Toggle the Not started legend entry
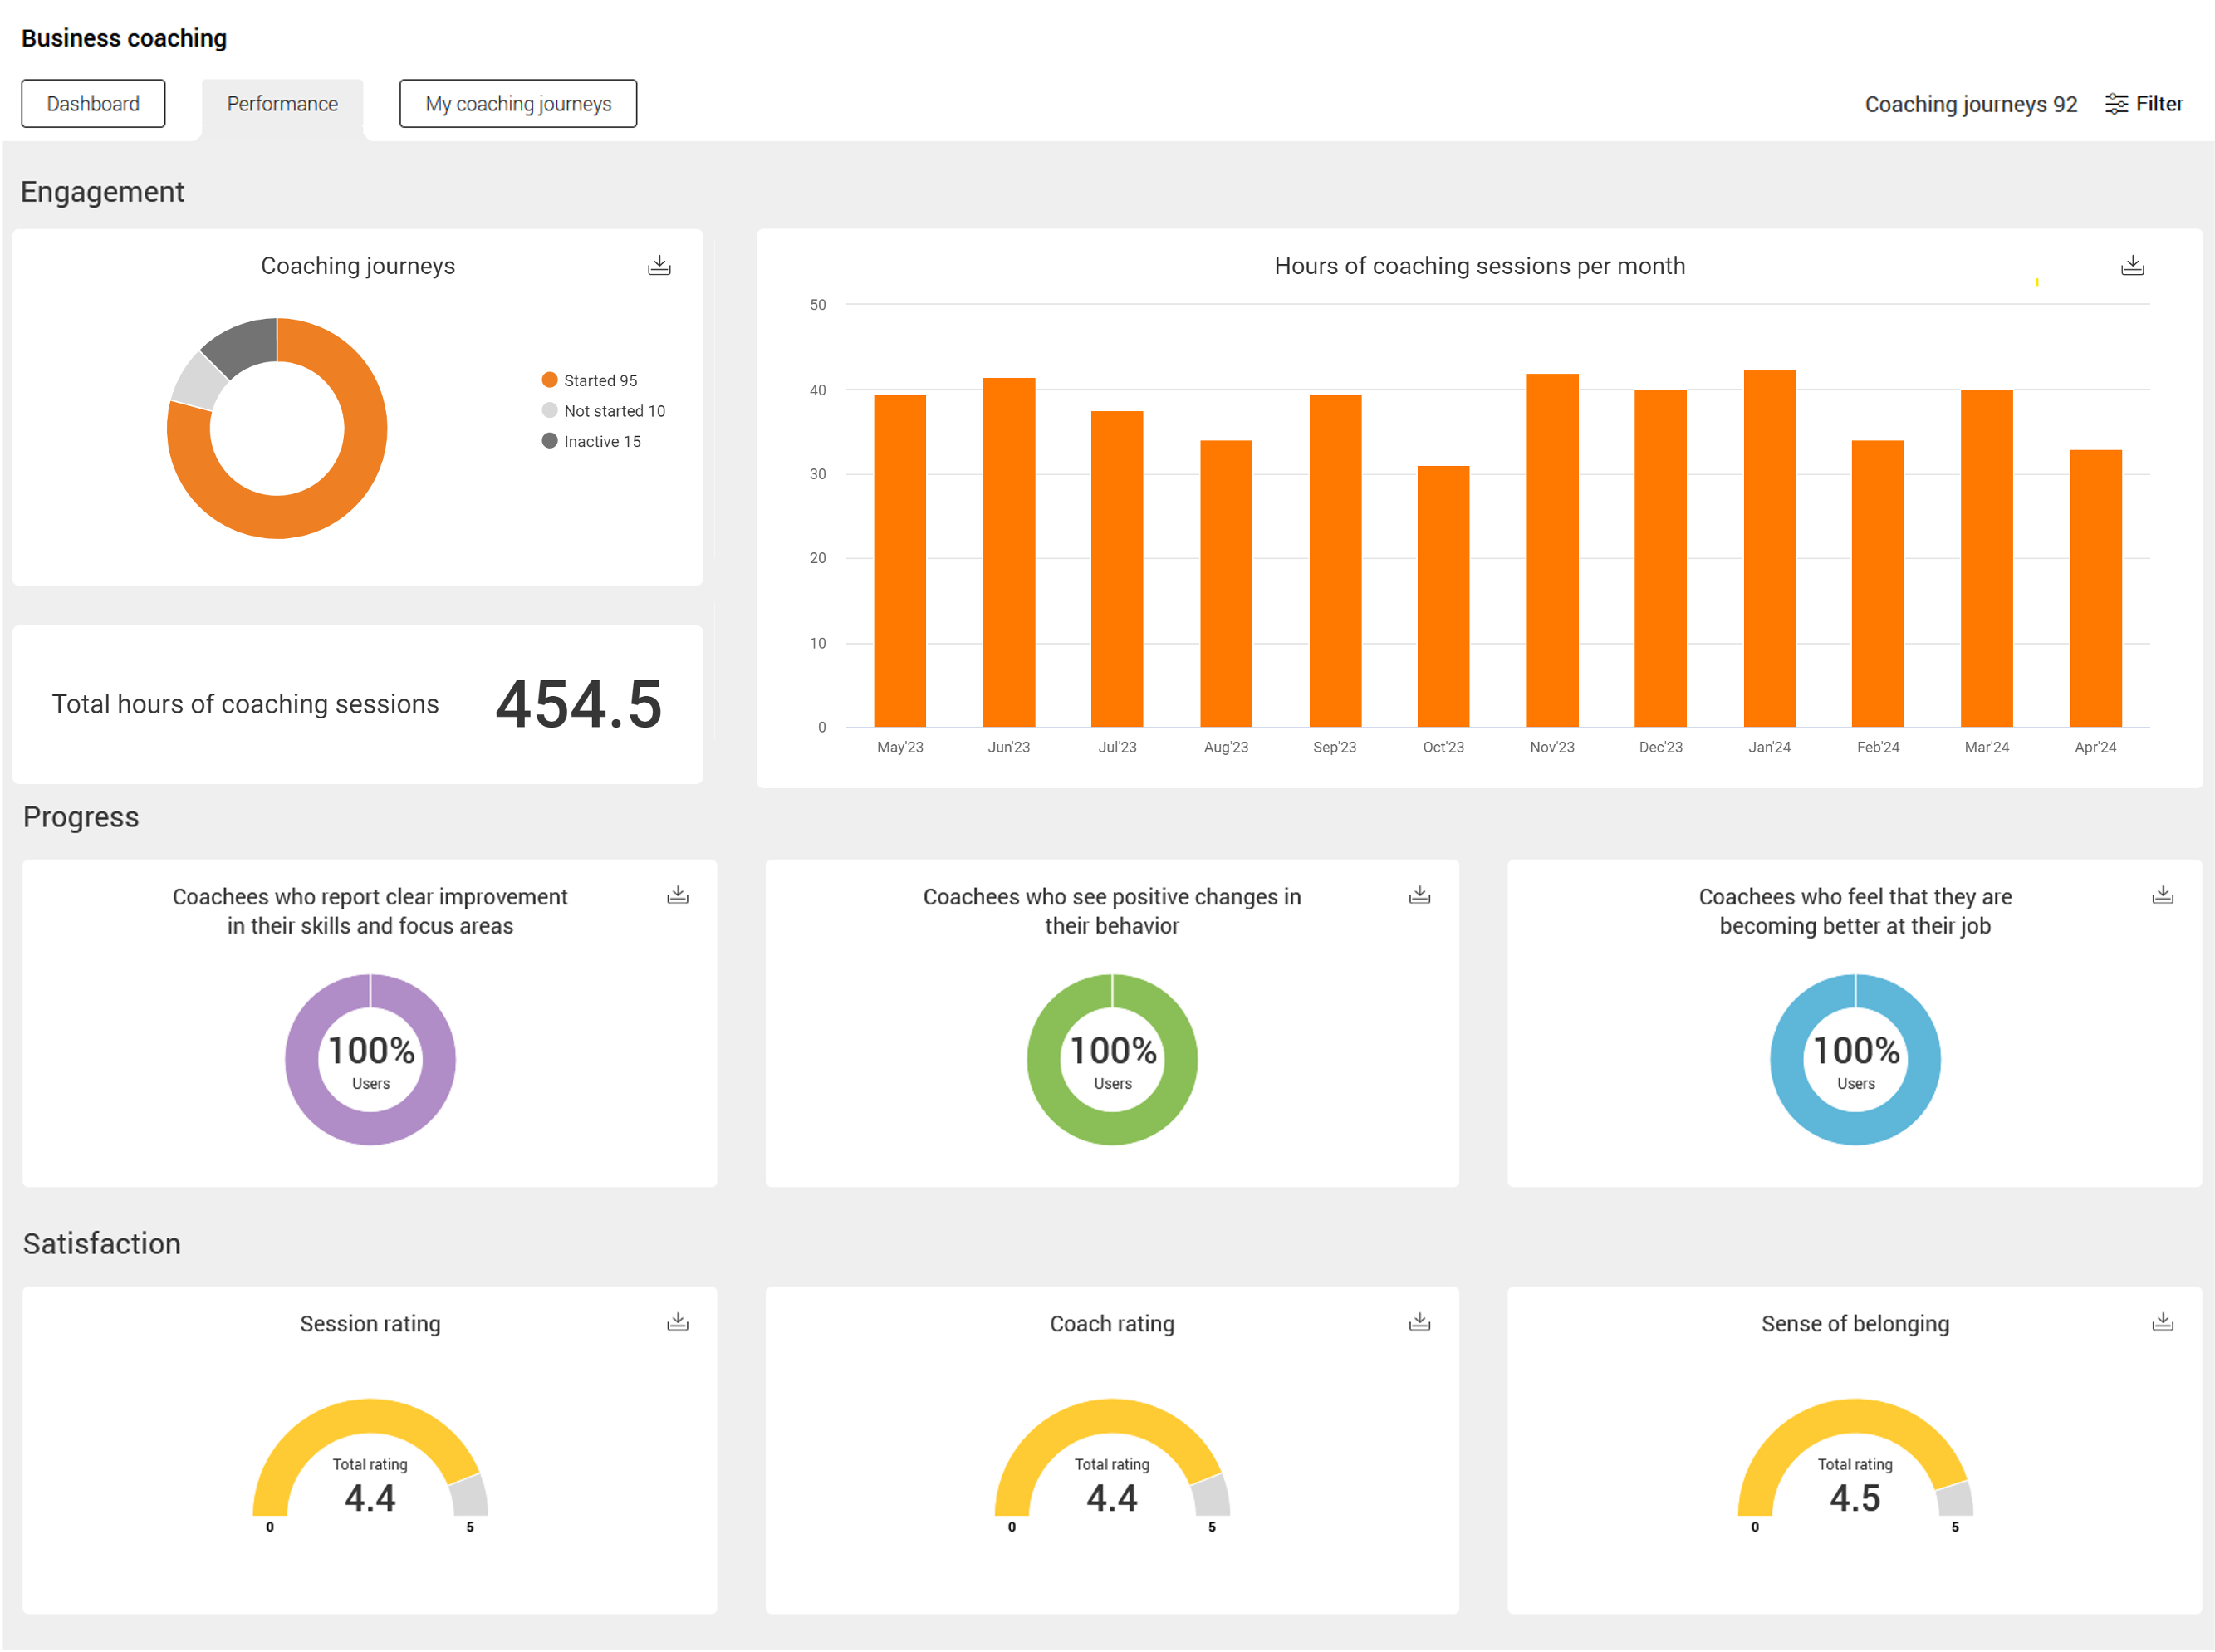2215x1652 pixels. coord(603,411)
